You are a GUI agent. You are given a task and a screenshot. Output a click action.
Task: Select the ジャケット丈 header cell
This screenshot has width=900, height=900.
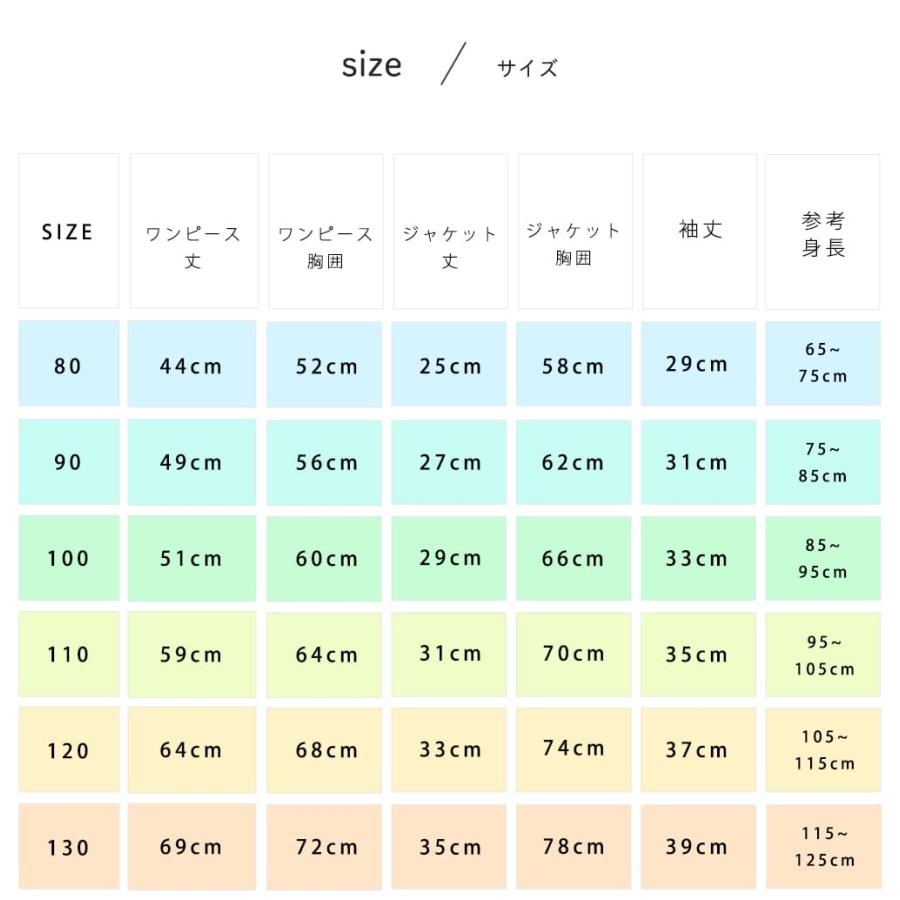450,231
